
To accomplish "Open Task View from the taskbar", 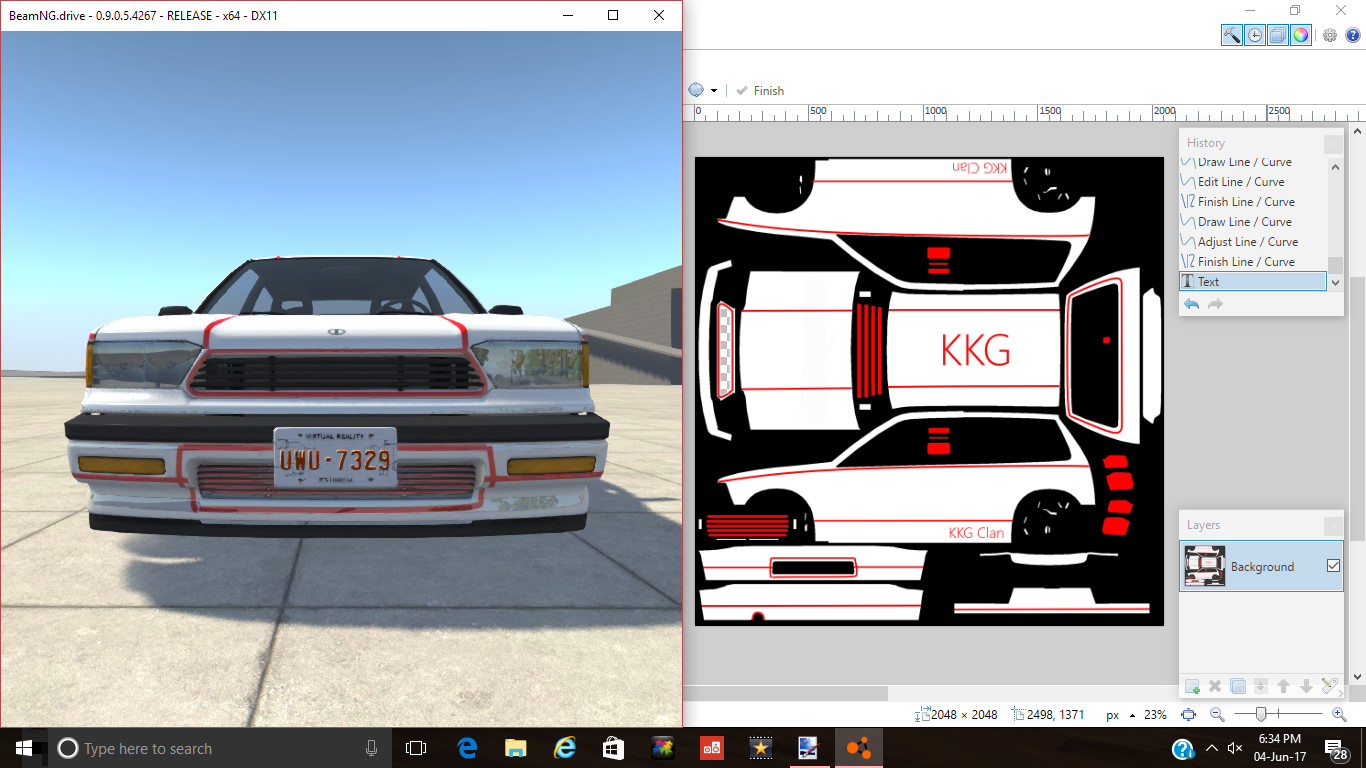I will point(416,748).
